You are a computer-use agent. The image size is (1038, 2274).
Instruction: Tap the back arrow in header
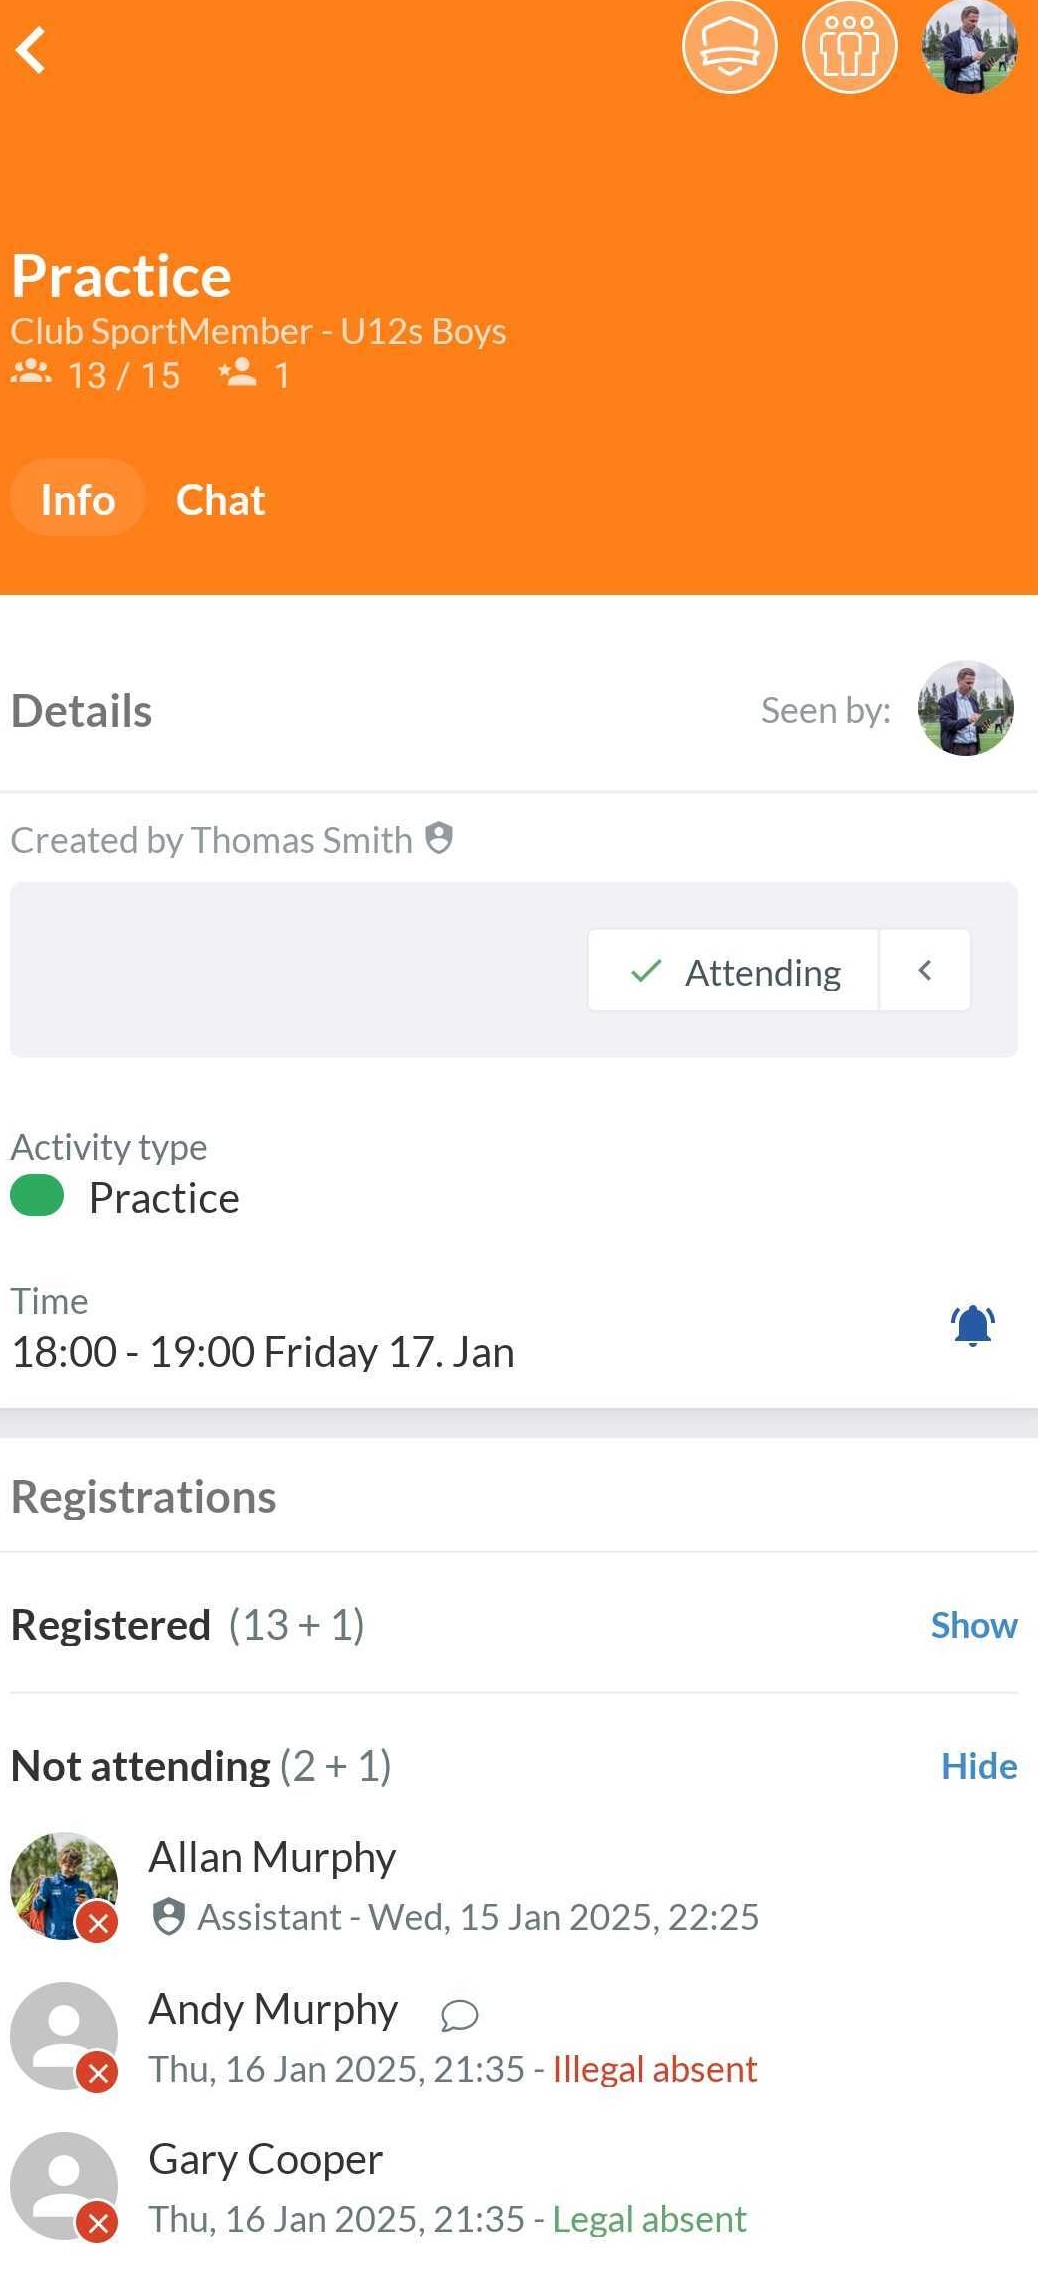[x=32, y=50]
